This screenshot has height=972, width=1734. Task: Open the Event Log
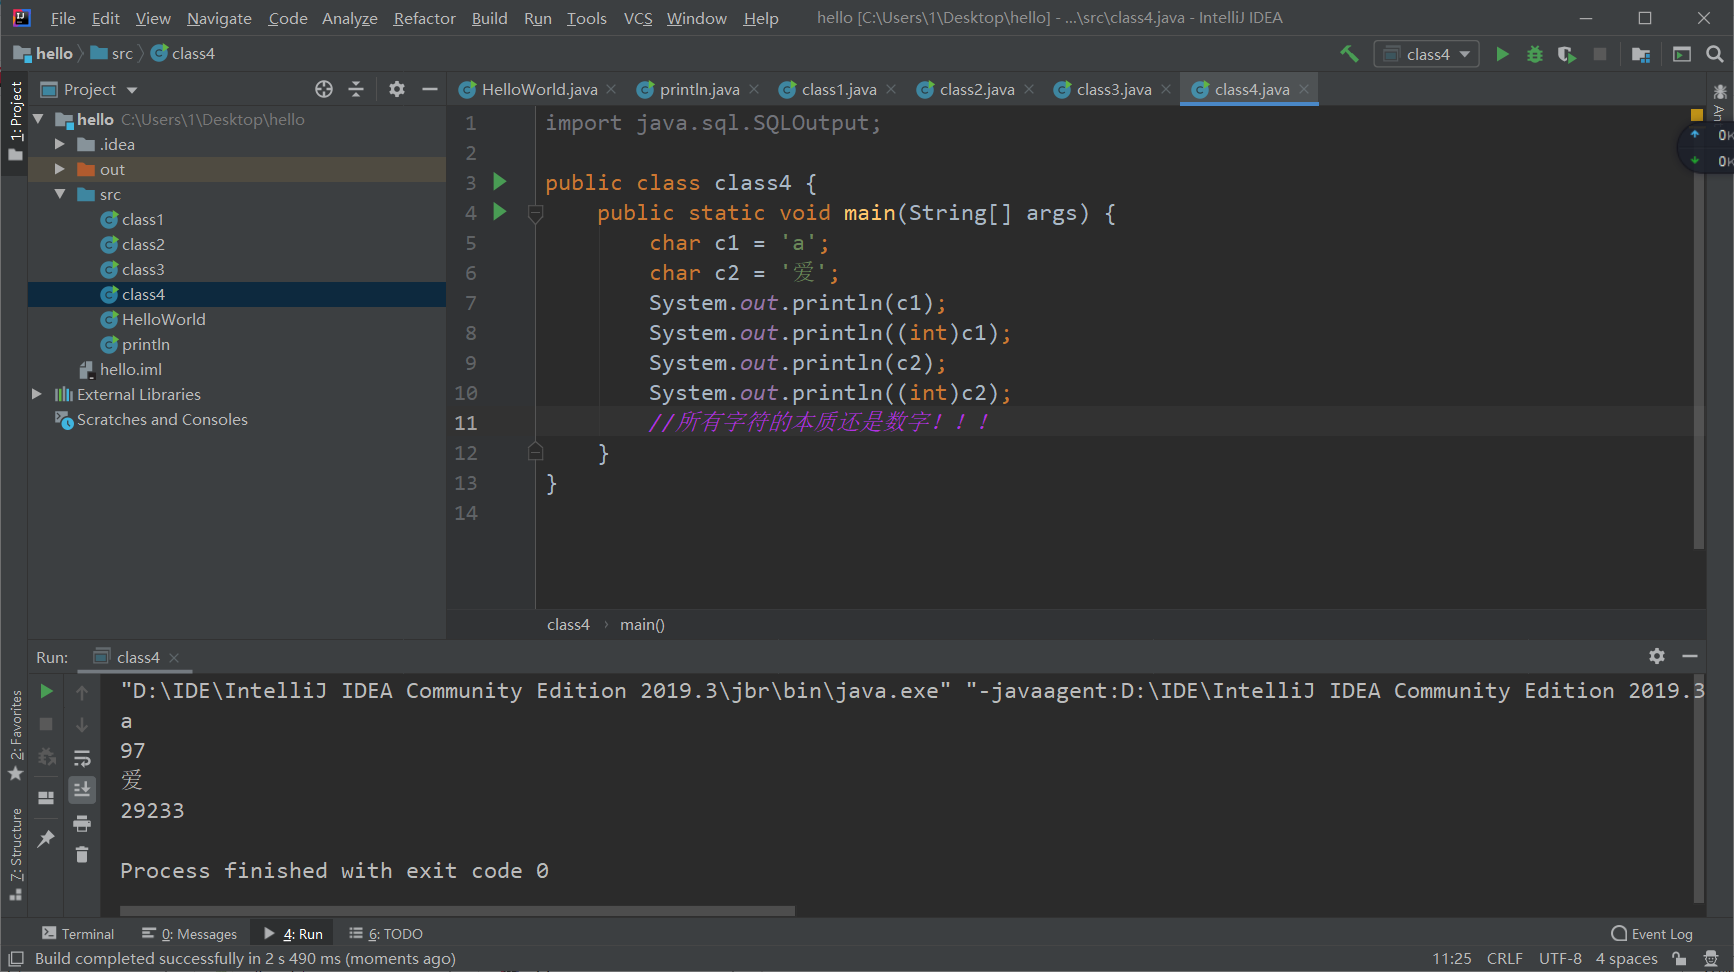(x=1652, y=934)
